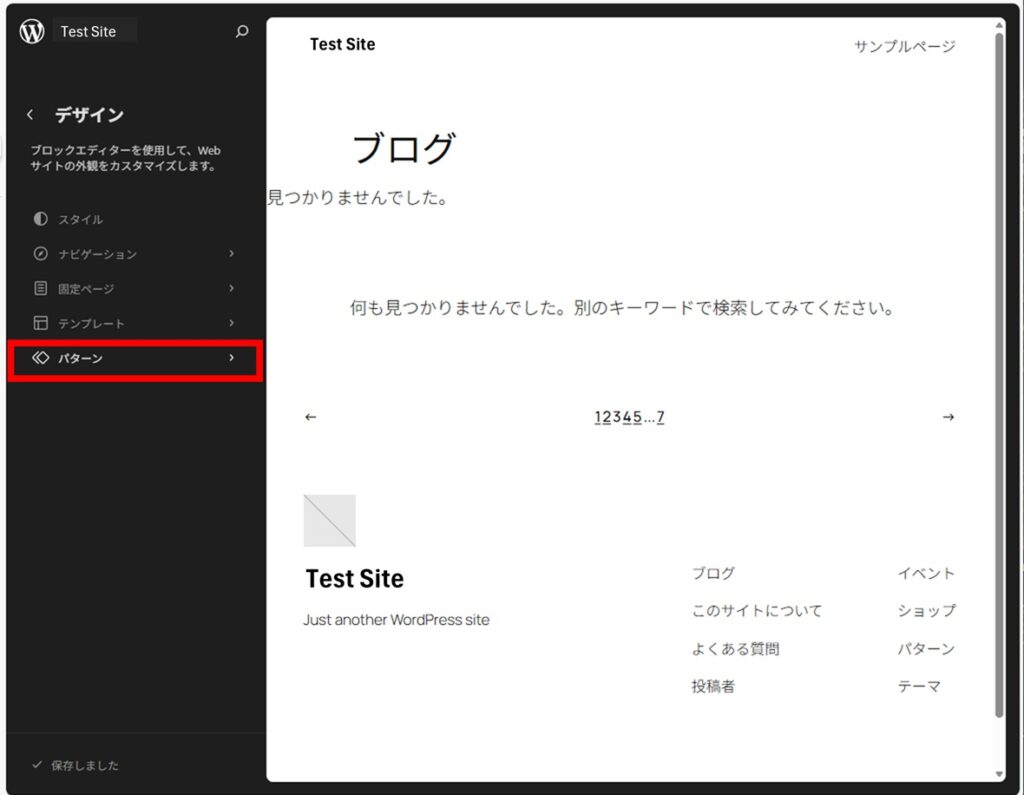Click the テンプレート layout icon
This screenshot has width=1024, height=795.
[x=40, y=324]
